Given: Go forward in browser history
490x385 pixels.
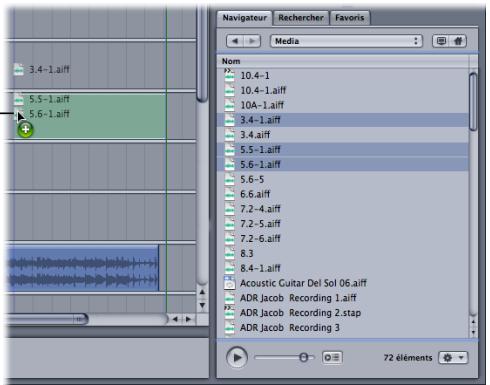Looking at the screenshot, I should [252, 41].
